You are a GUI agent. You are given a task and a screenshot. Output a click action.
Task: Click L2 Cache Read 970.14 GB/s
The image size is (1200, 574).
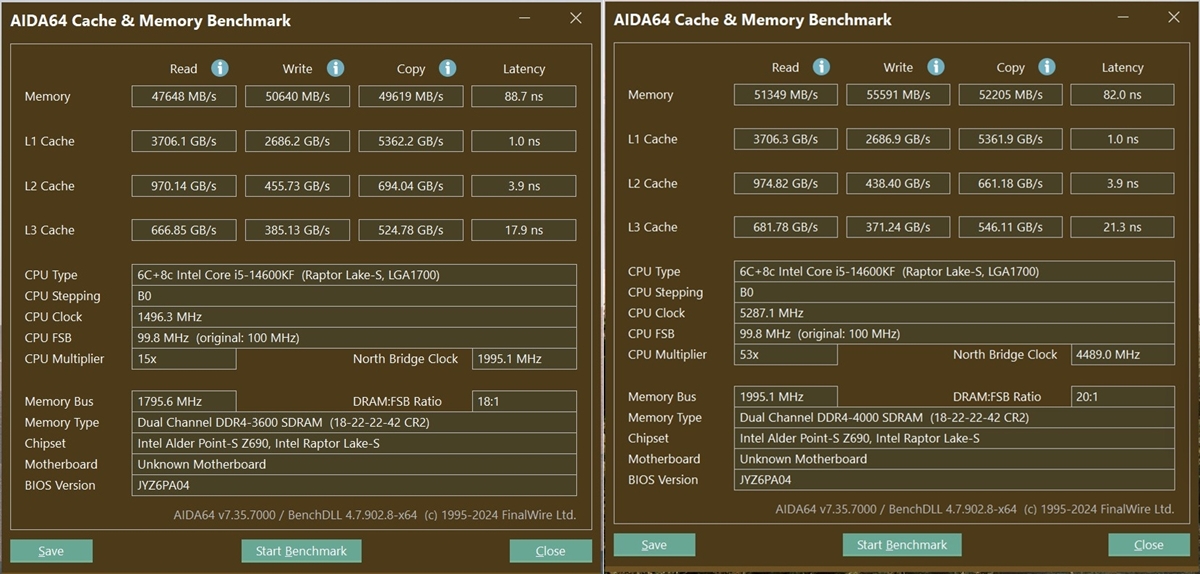click(x=184, y=186)
